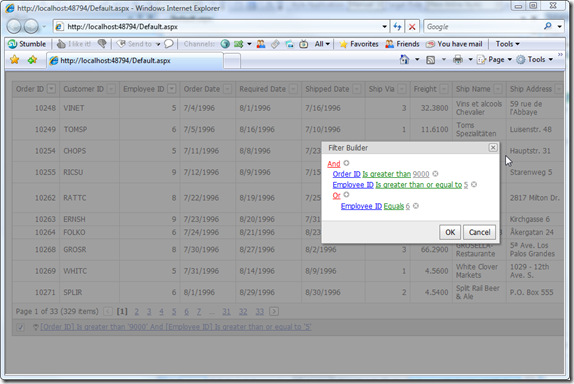Open the address bar history dropdown
The image size is (574, 384).
pos(384,27)
